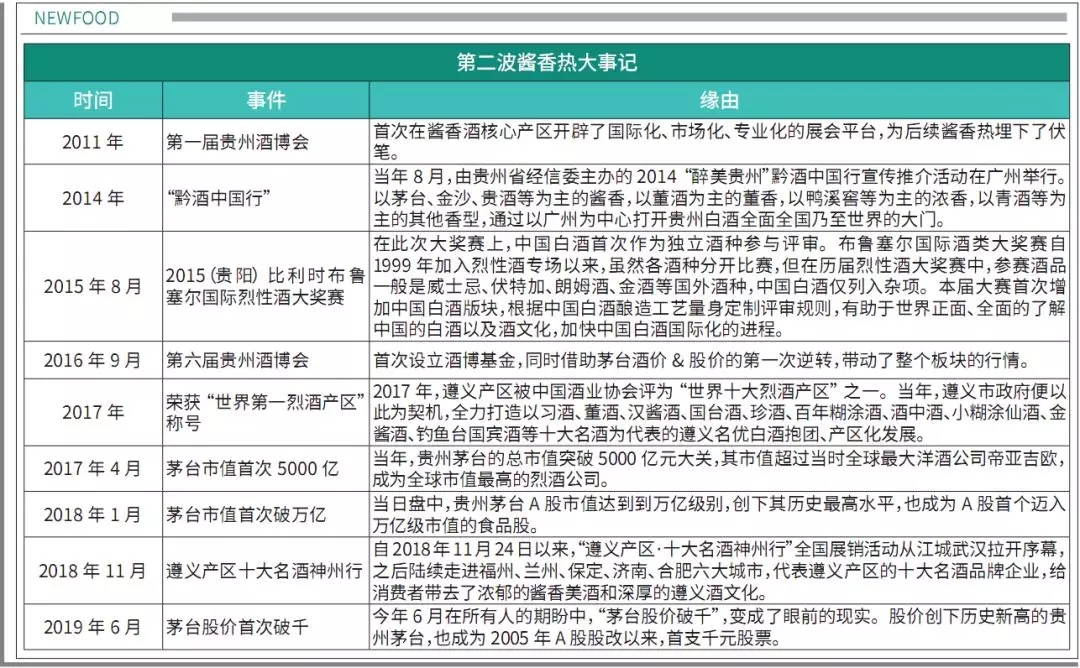Click the 事件 column header
The width and height of the screenshot is (1080, 668).
tap(266, 101)
